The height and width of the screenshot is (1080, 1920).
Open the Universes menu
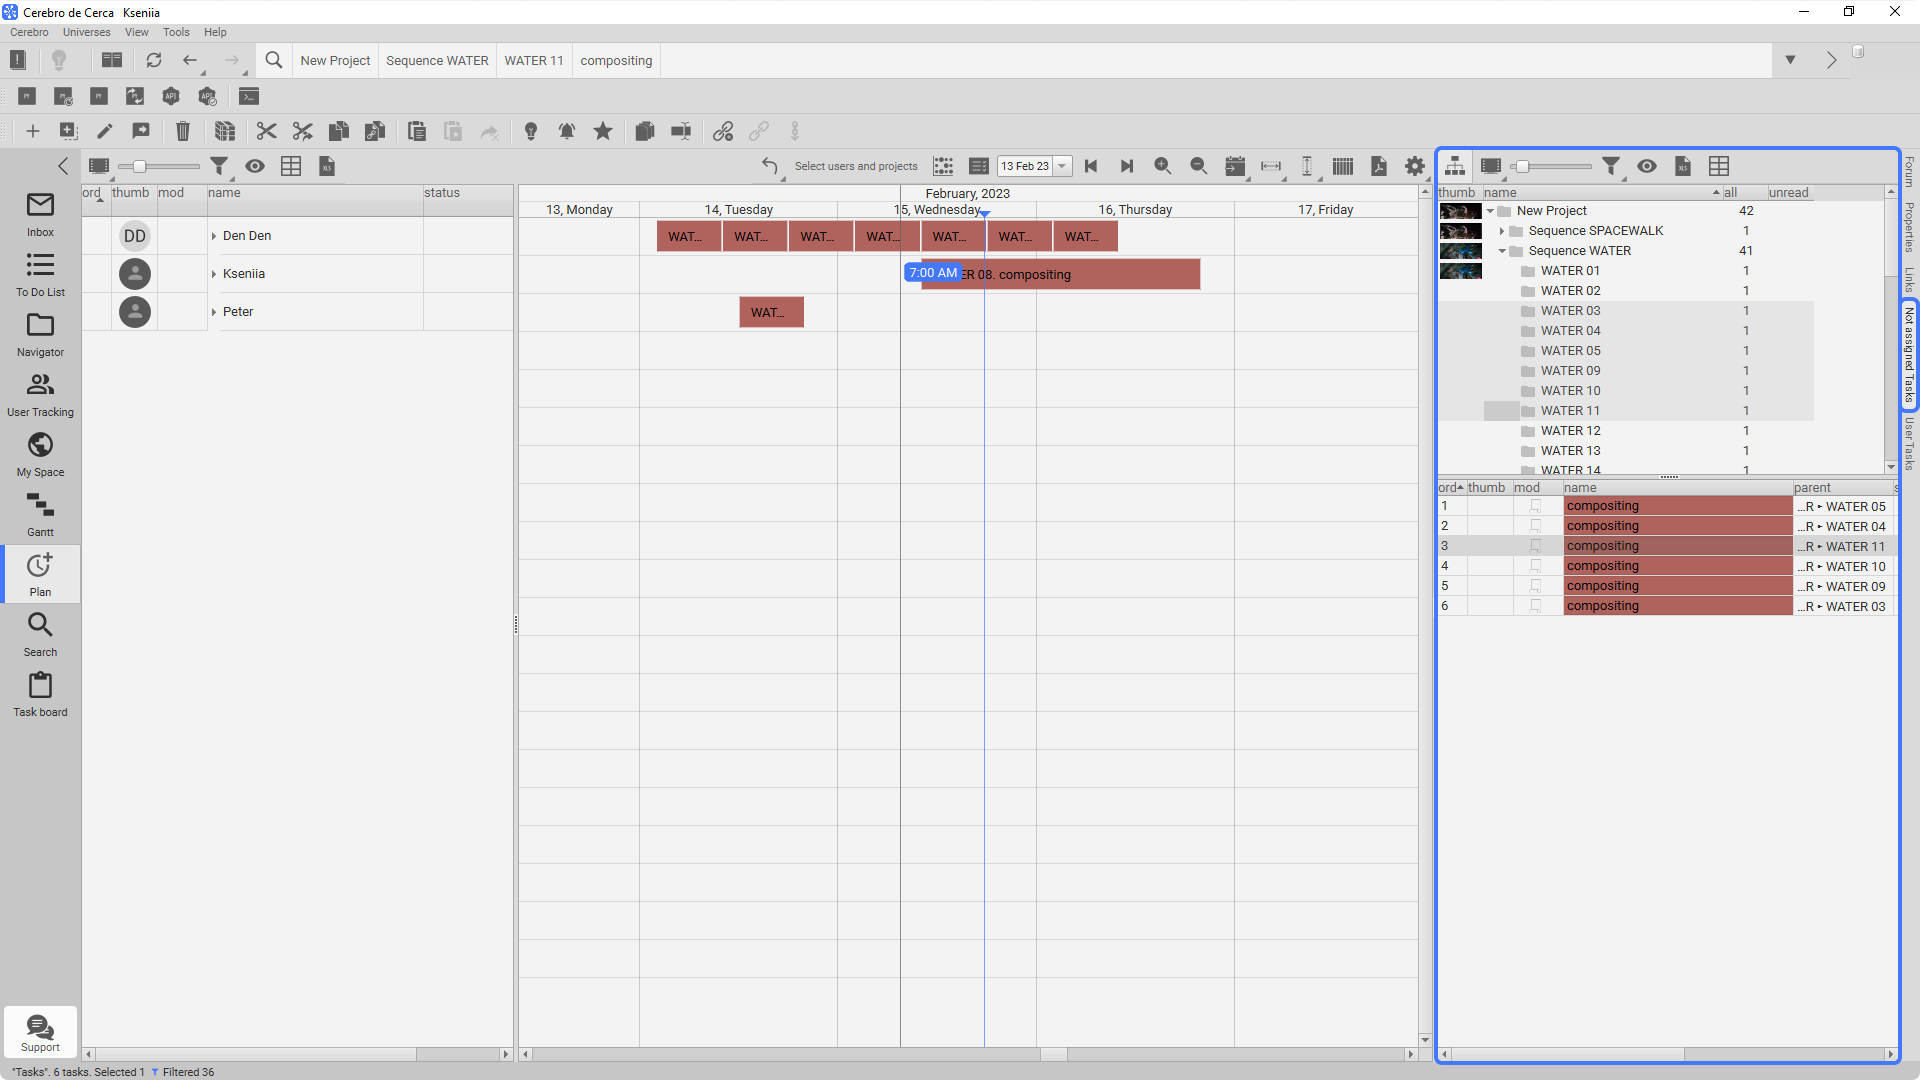(x=87, y=32)
